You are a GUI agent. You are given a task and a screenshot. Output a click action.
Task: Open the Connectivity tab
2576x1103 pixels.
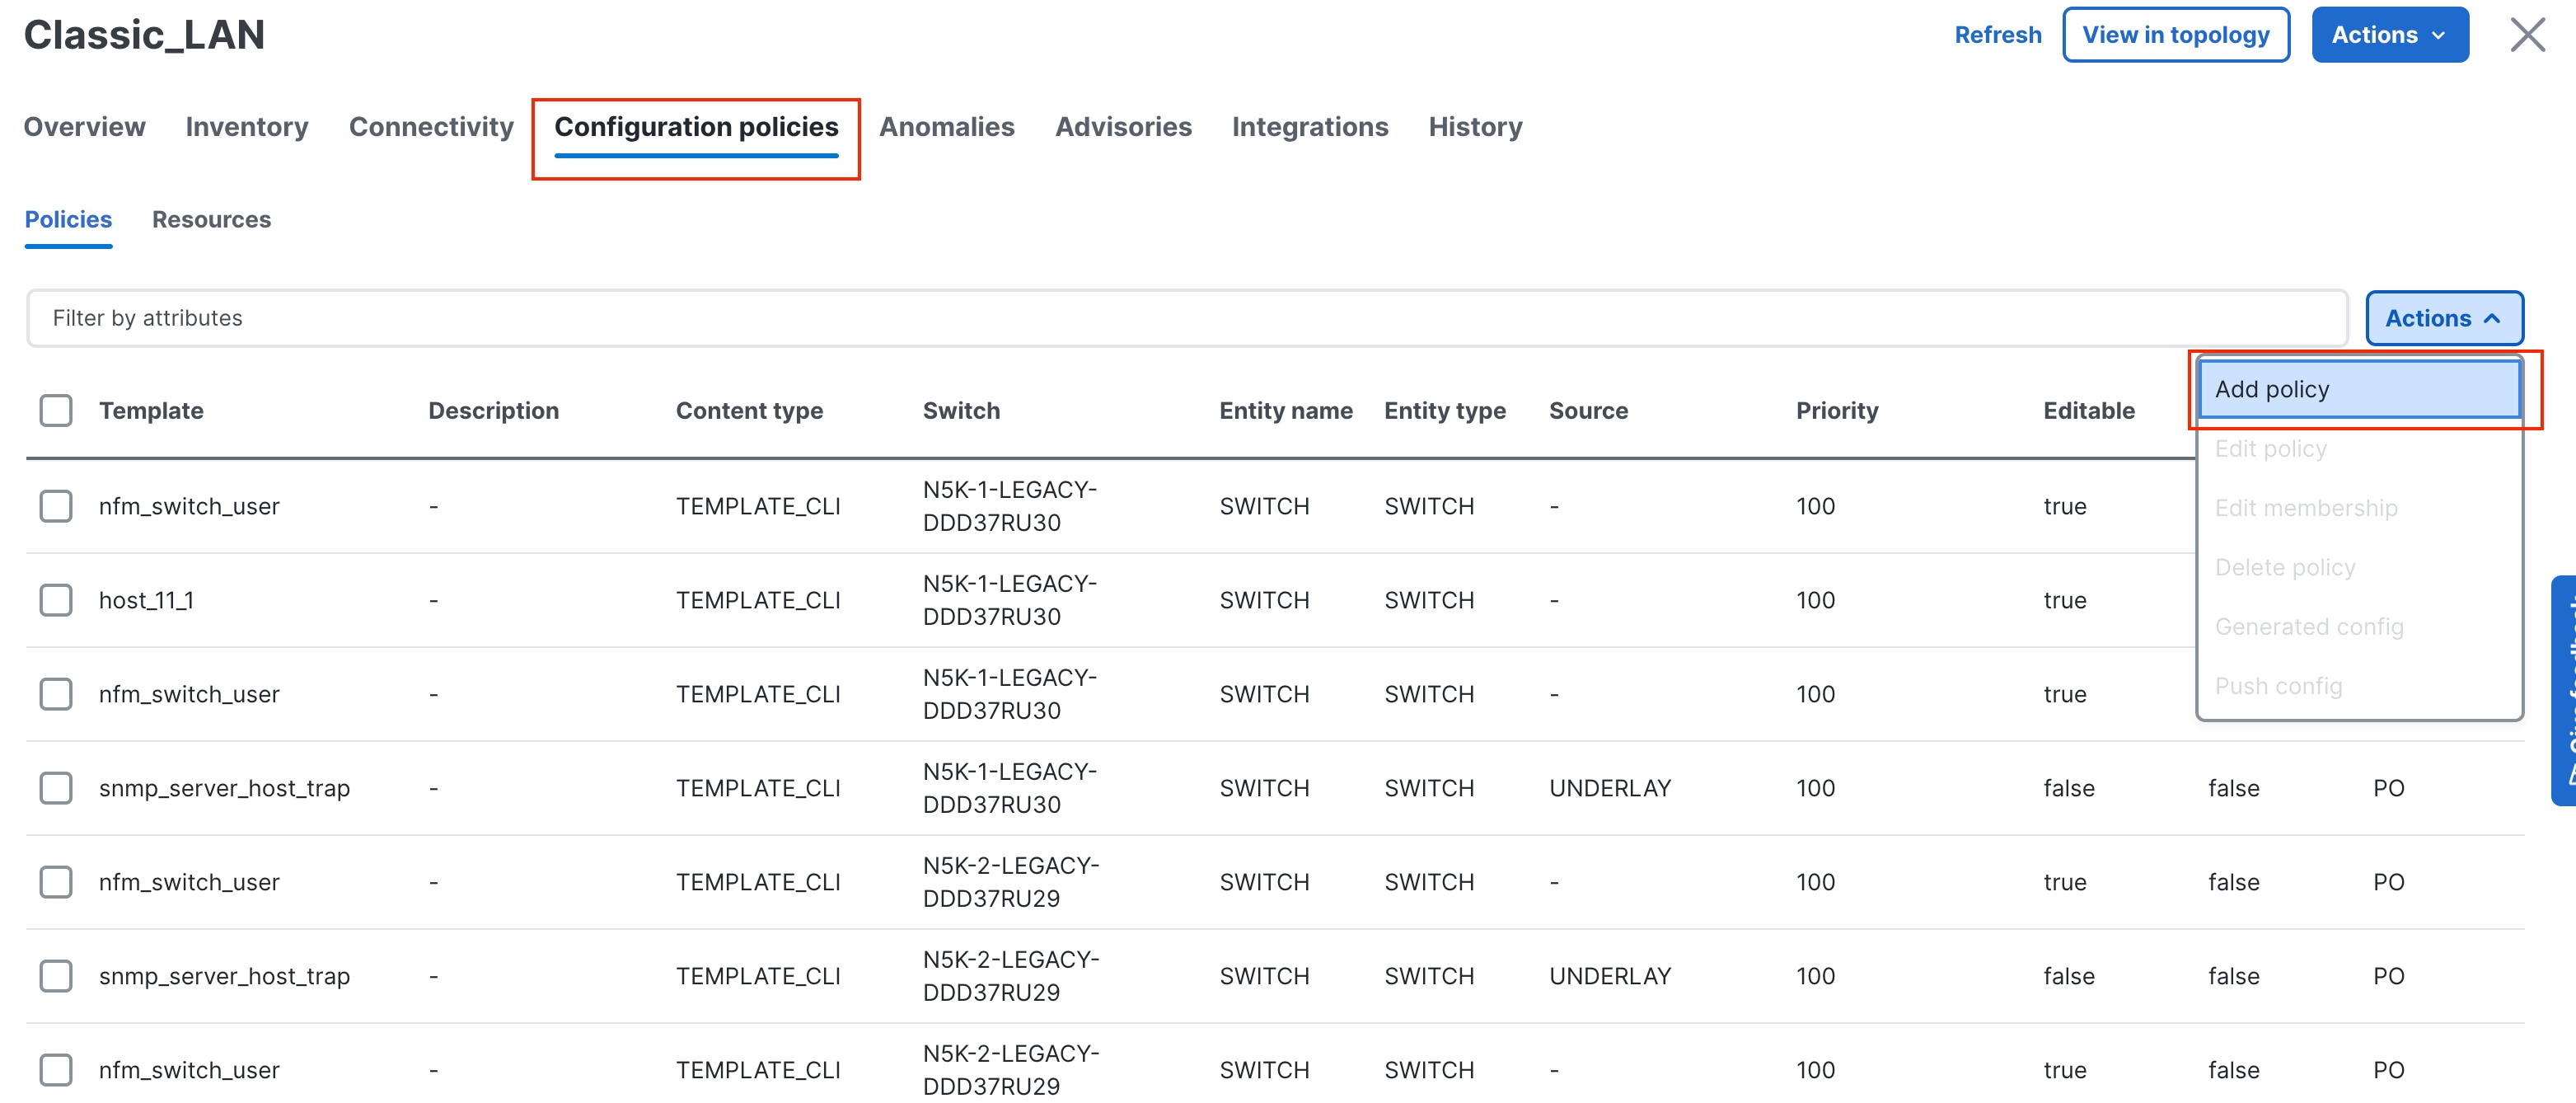431,127
